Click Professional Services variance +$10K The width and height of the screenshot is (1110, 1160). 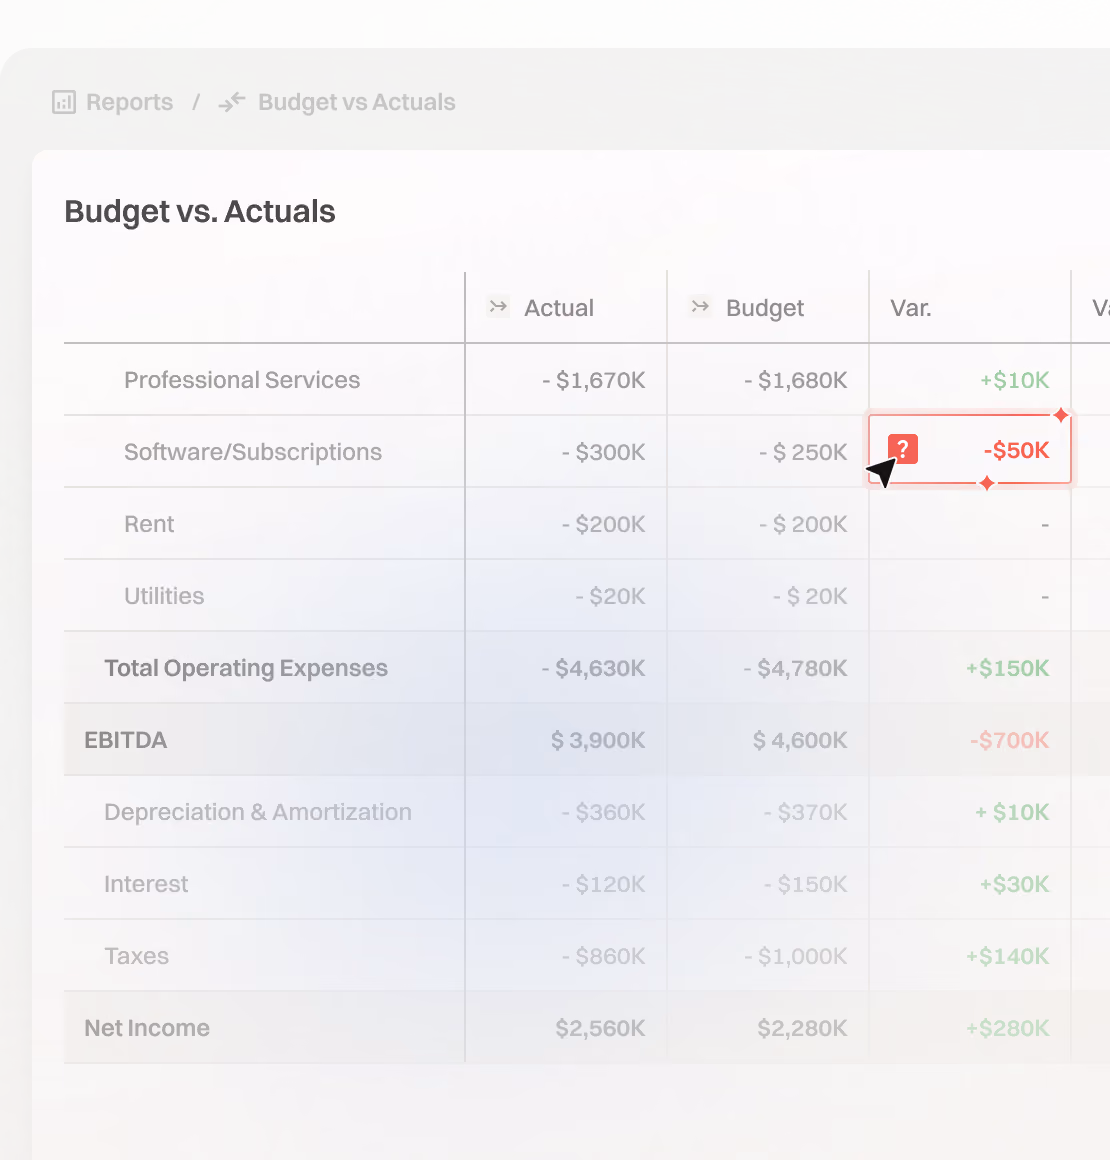point(1015,380)
